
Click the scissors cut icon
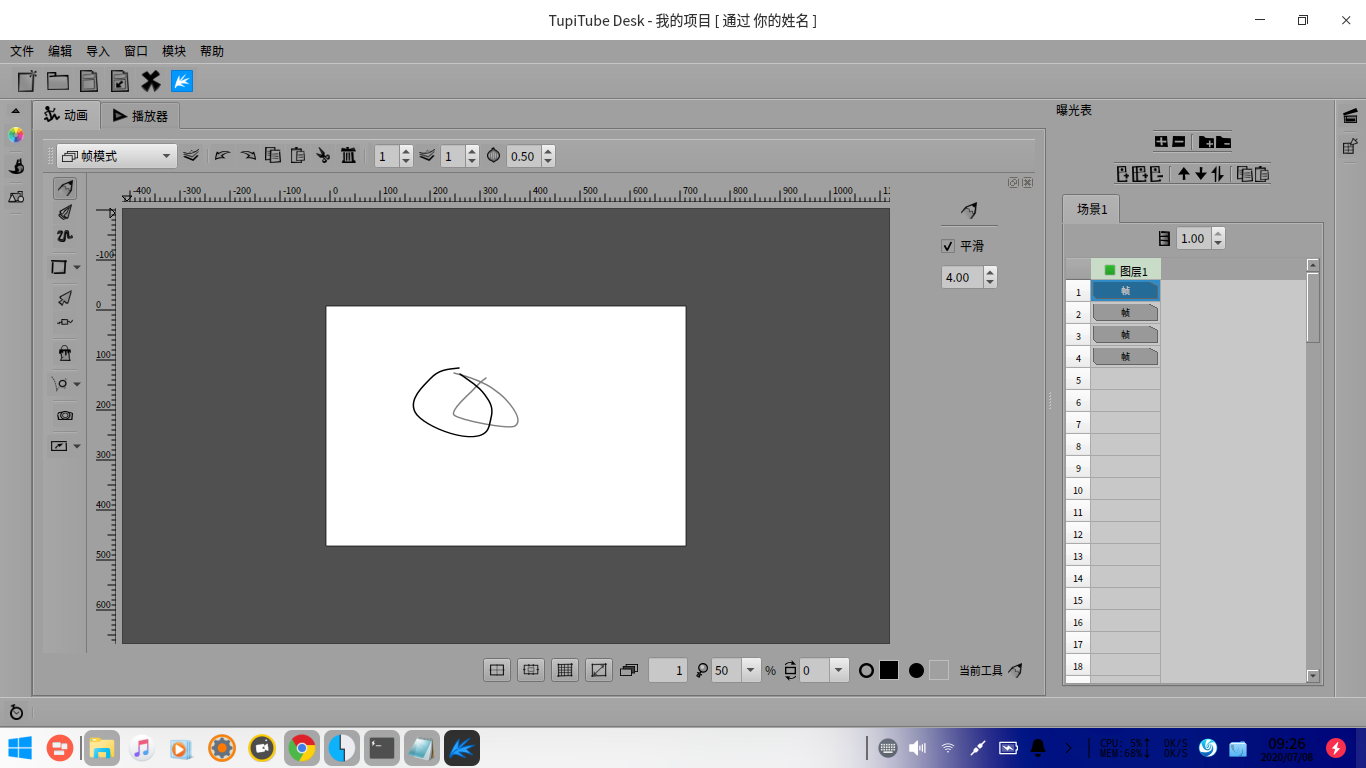coord(323,155)
